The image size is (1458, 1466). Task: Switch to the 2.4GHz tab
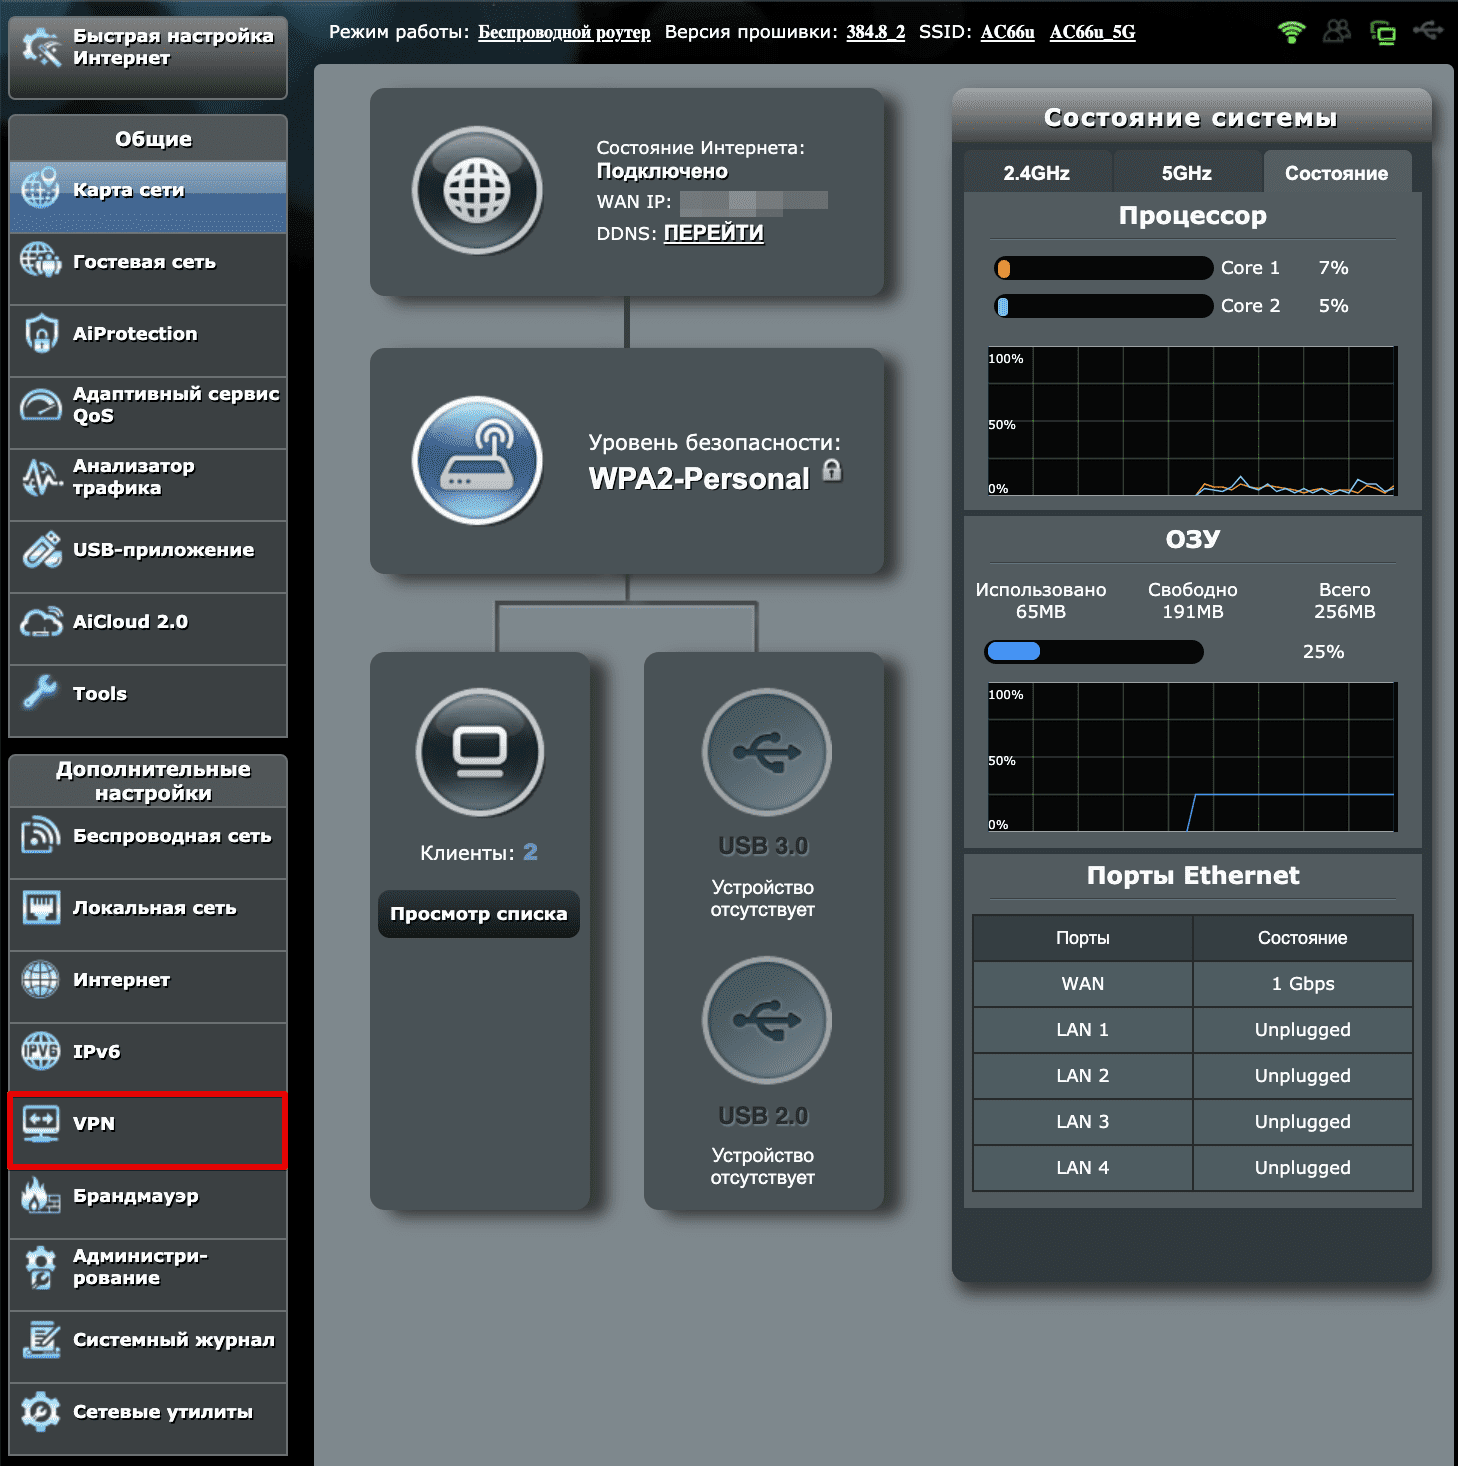tap(1037, 172)
